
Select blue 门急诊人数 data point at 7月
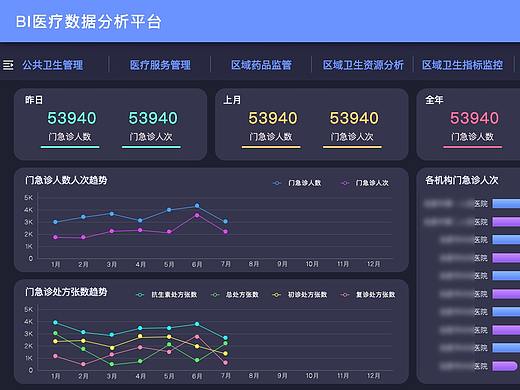click(x=226, y=221)
